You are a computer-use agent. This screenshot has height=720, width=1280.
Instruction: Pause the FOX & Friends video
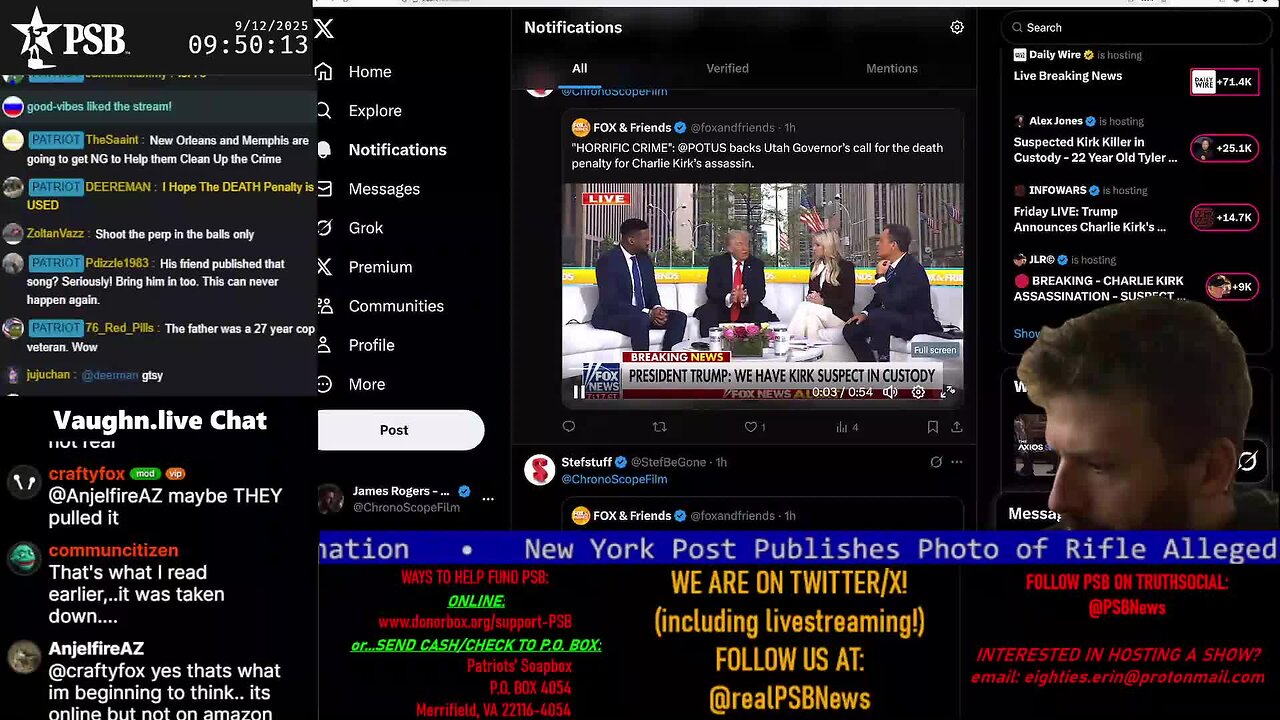click(579, 393)
